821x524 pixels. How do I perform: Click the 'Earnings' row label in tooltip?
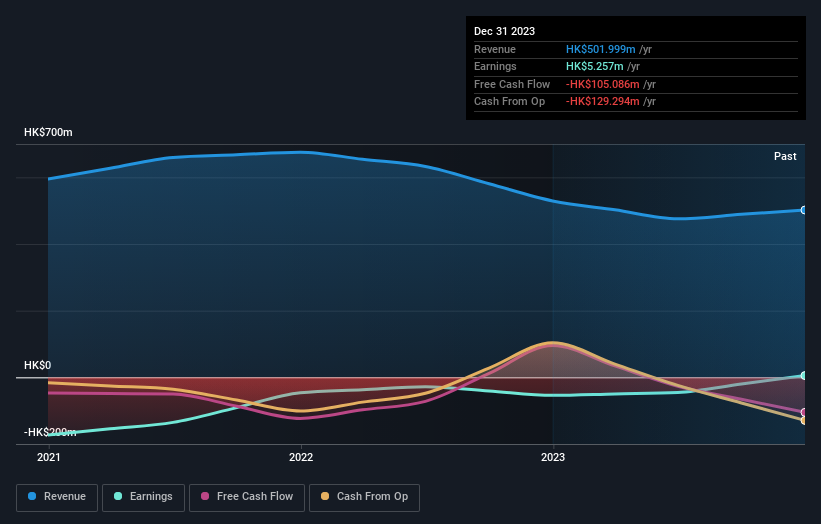click(495, 66)
